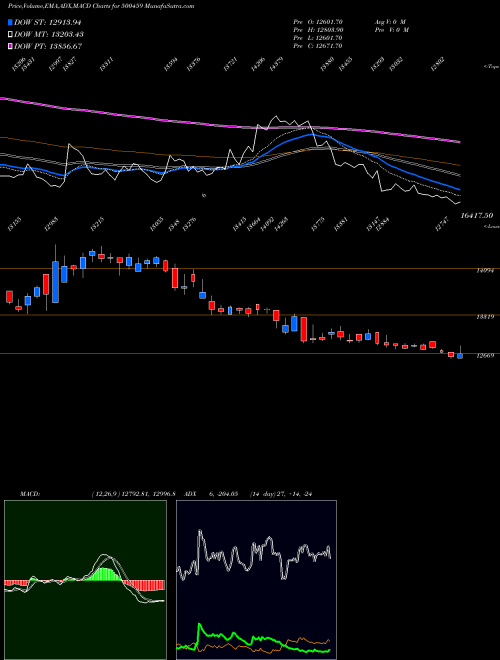Click the MACD: heading label
The height and width of the screenshot is (660, 500).
30,494
